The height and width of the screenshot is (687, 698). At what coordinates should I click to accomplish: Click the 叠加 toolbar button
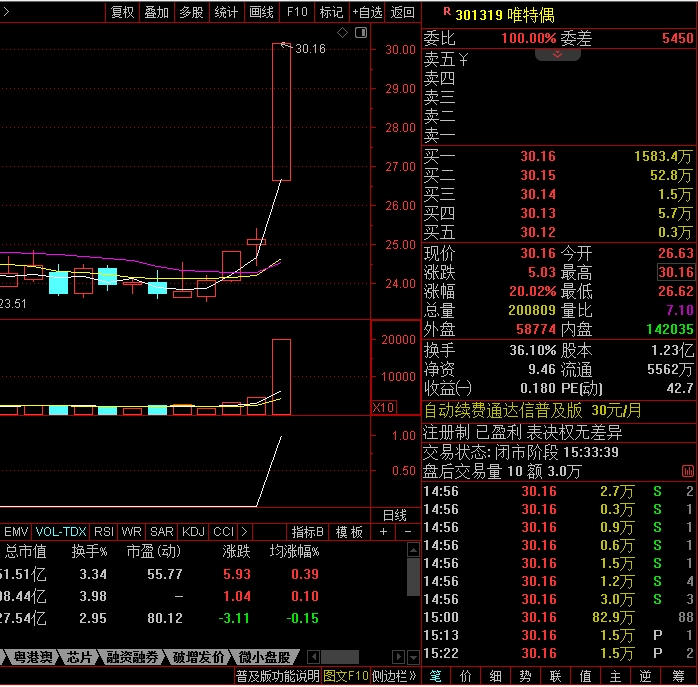tap(157, 12)
